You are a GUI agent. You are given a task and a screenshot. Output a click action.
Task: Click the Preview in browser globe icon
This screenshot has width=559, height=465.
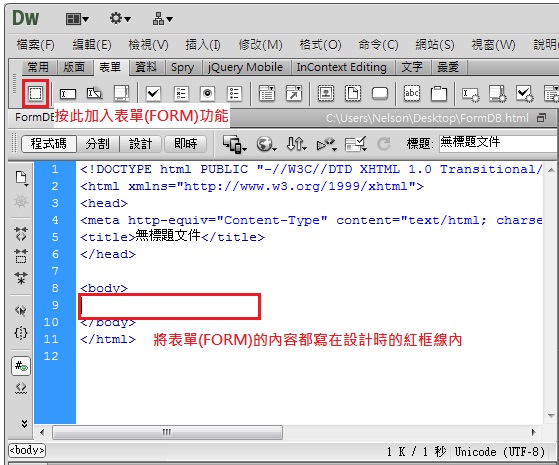coord(266,144)
